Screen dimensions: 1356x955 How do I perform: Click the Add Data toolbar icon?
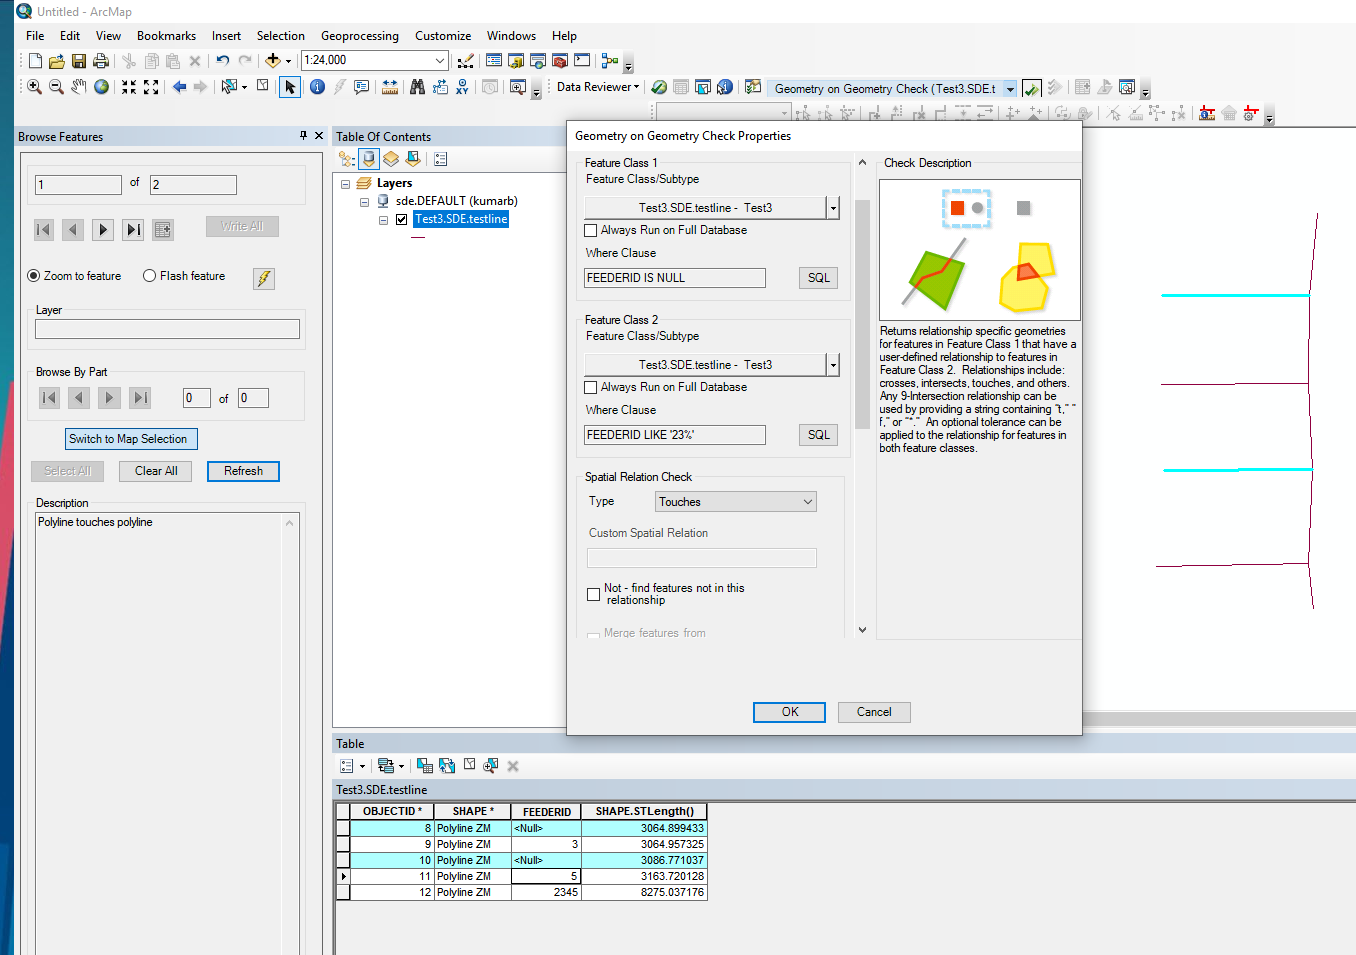pos(272,61)
